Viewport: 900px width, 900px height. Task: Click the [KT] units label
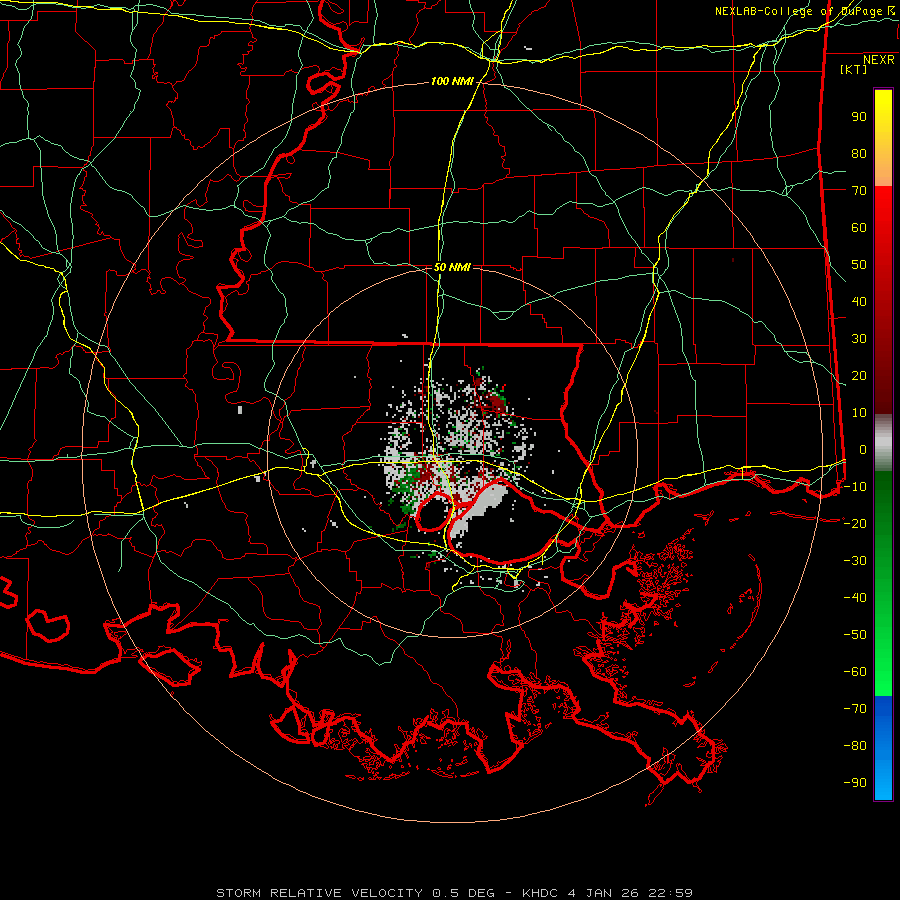pyautogui.click(x=853, y=69)
